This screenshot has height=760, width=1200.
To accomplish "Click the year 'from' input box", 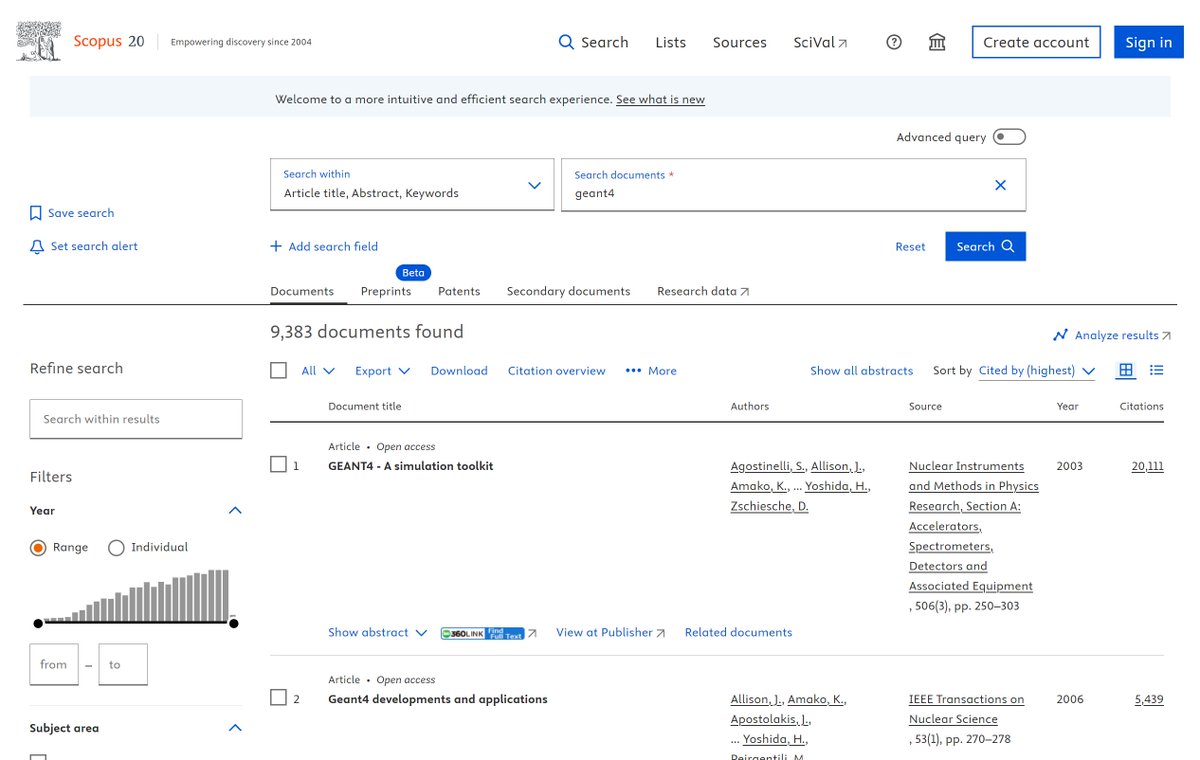I will click(54, 664).
